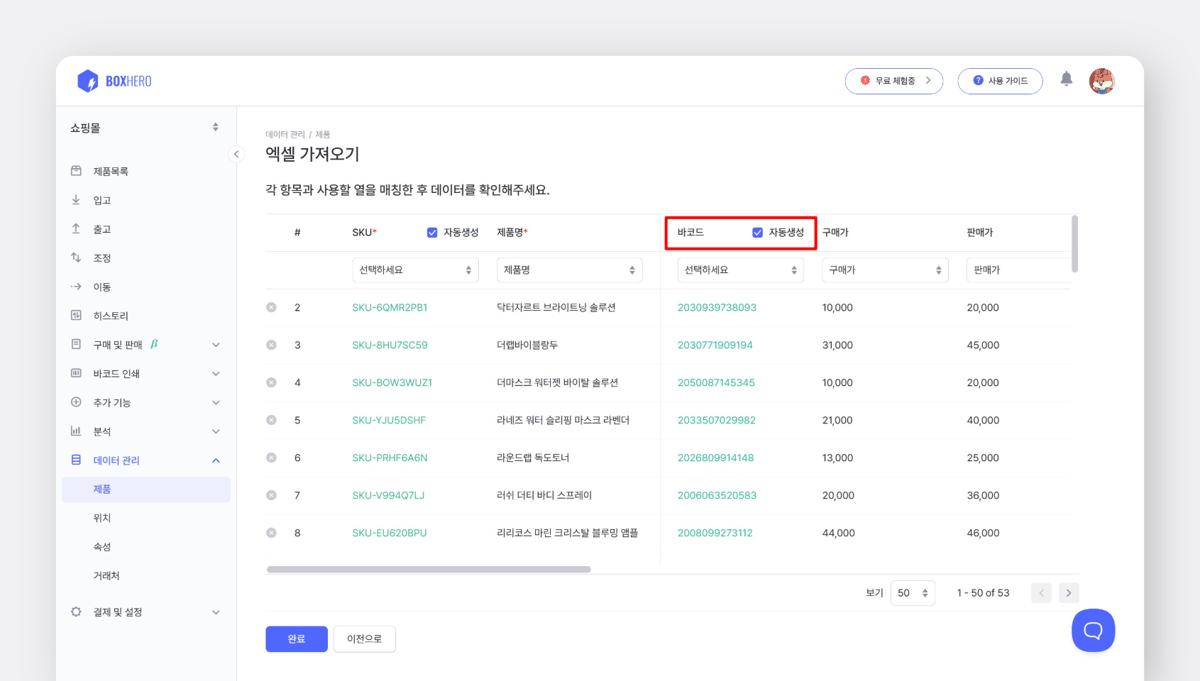Viewport: 1200px width, 681px height.
Task: Open 히스토리 via its history icon
Action: 78,315
